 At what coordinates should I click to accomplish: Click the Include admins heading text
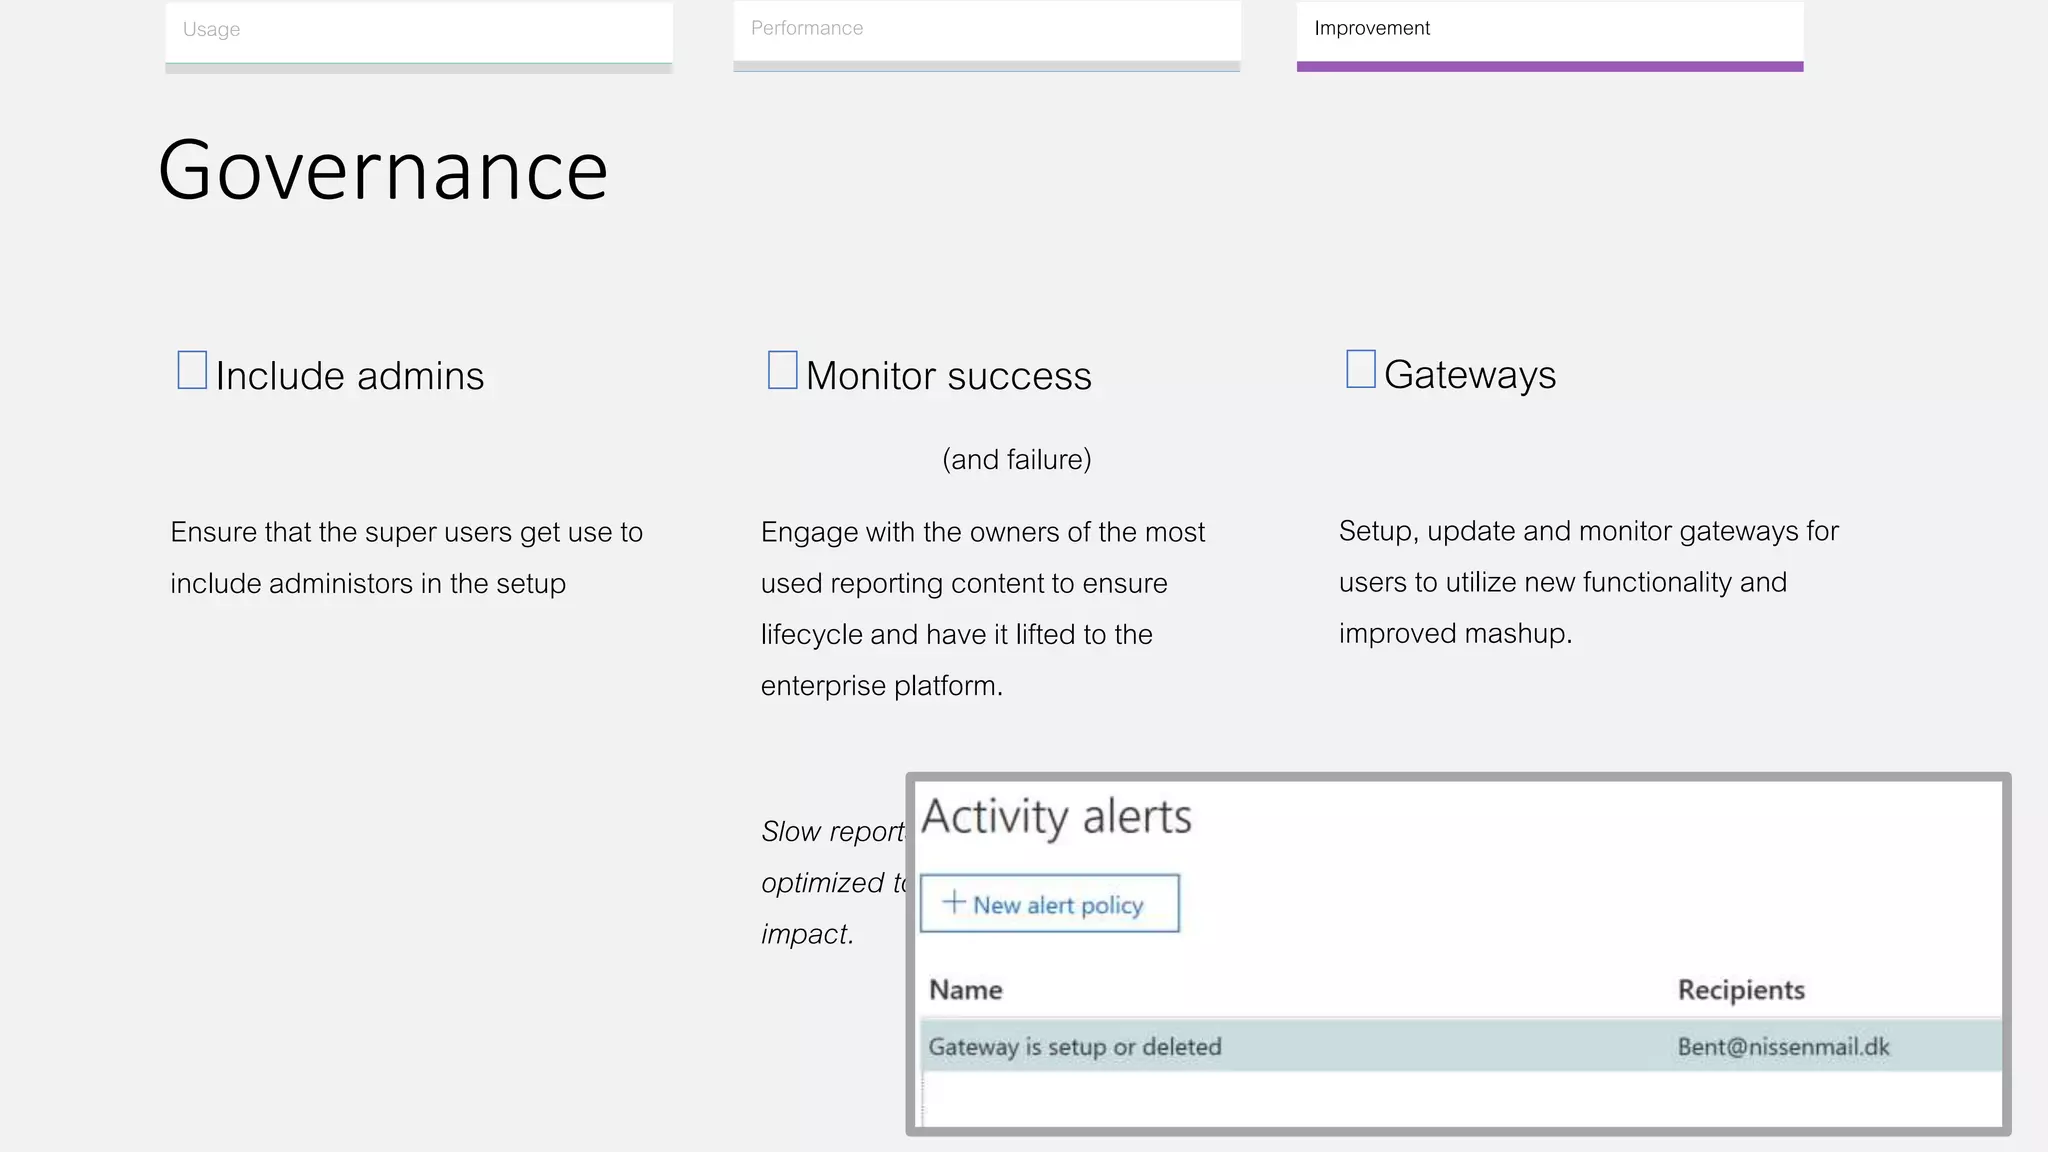pos(350,376)
